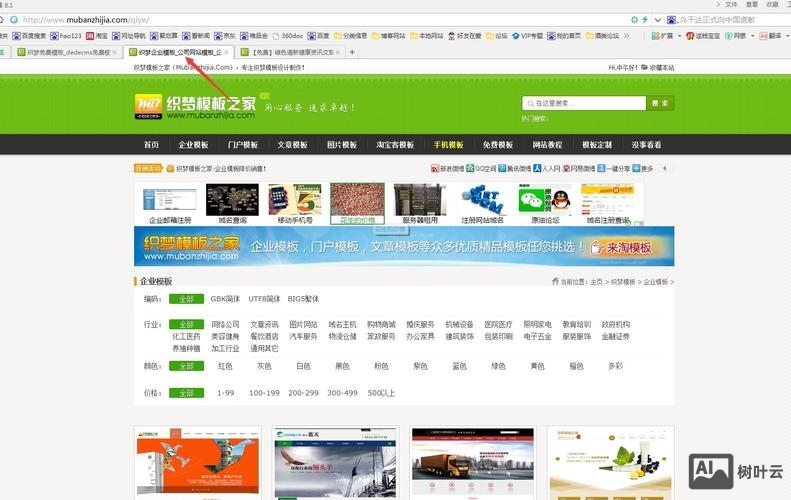Viewport: 791px width, 500px height.
Task: Open the 论坛 bookmark folder
Action: click(x=497, y=36)
